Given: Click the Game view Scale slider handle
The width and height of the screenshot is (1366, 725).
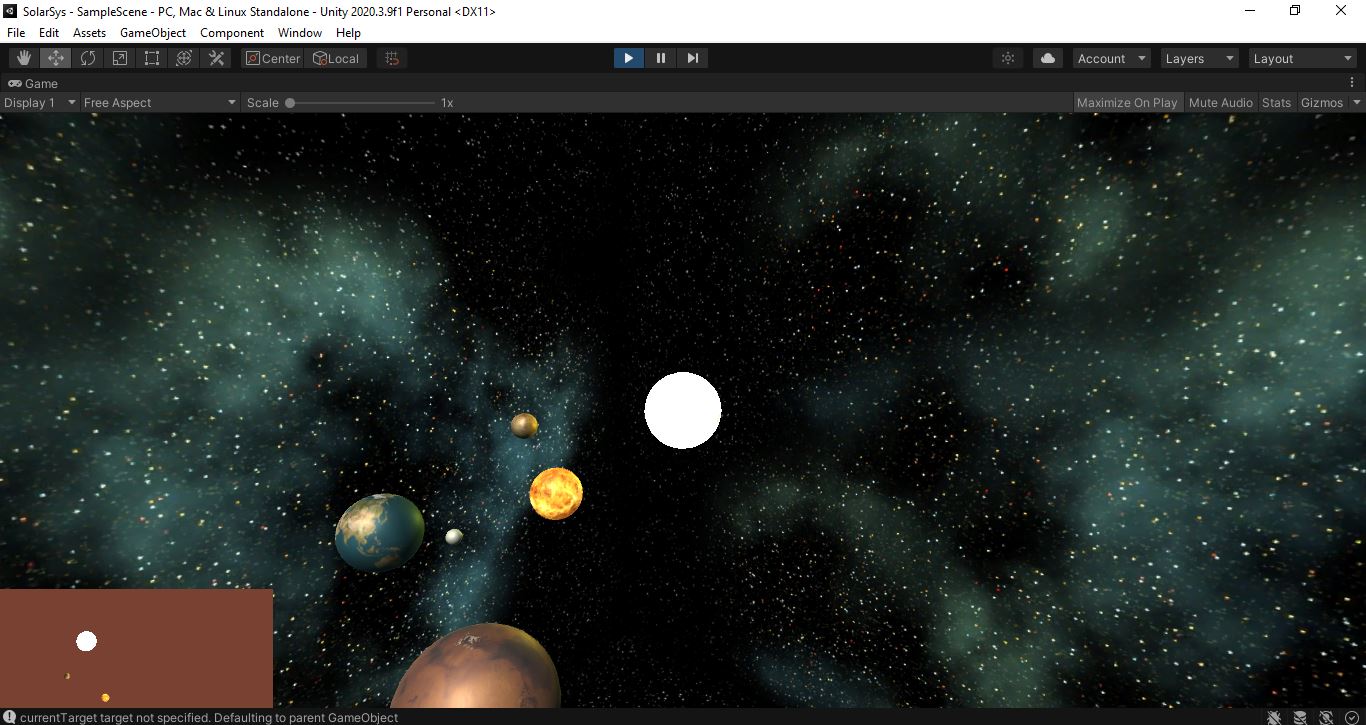Looking at the screenshot, I should [290, 102].
